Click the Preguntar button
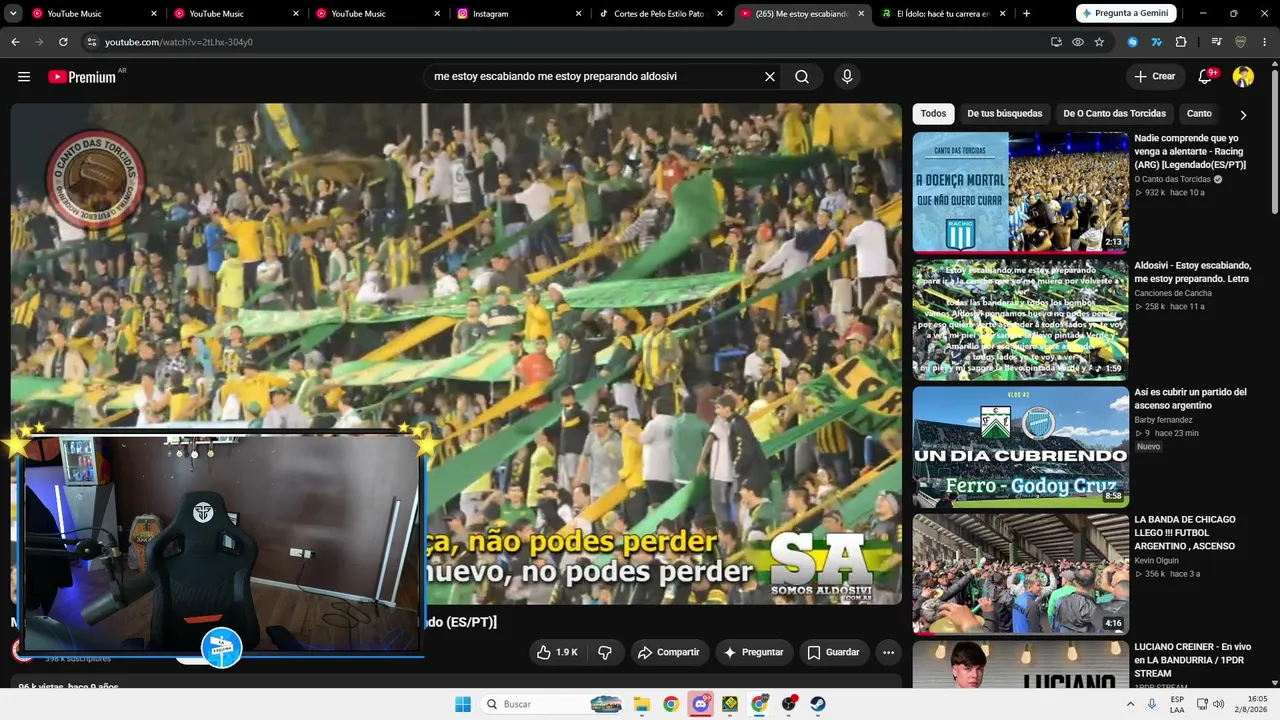This screenshot has height=720, width=1280. pos(754,652)
